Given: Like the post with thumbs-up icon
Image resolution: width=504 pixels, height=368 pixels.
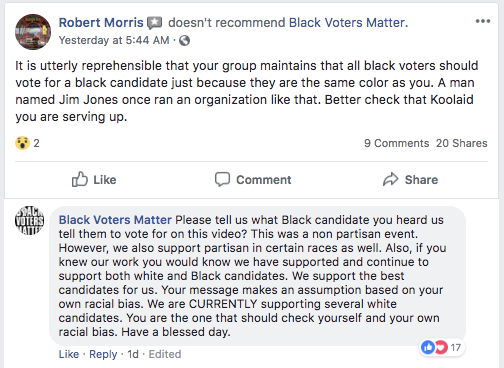Looking at the screenshot, I should coord(94,180).
